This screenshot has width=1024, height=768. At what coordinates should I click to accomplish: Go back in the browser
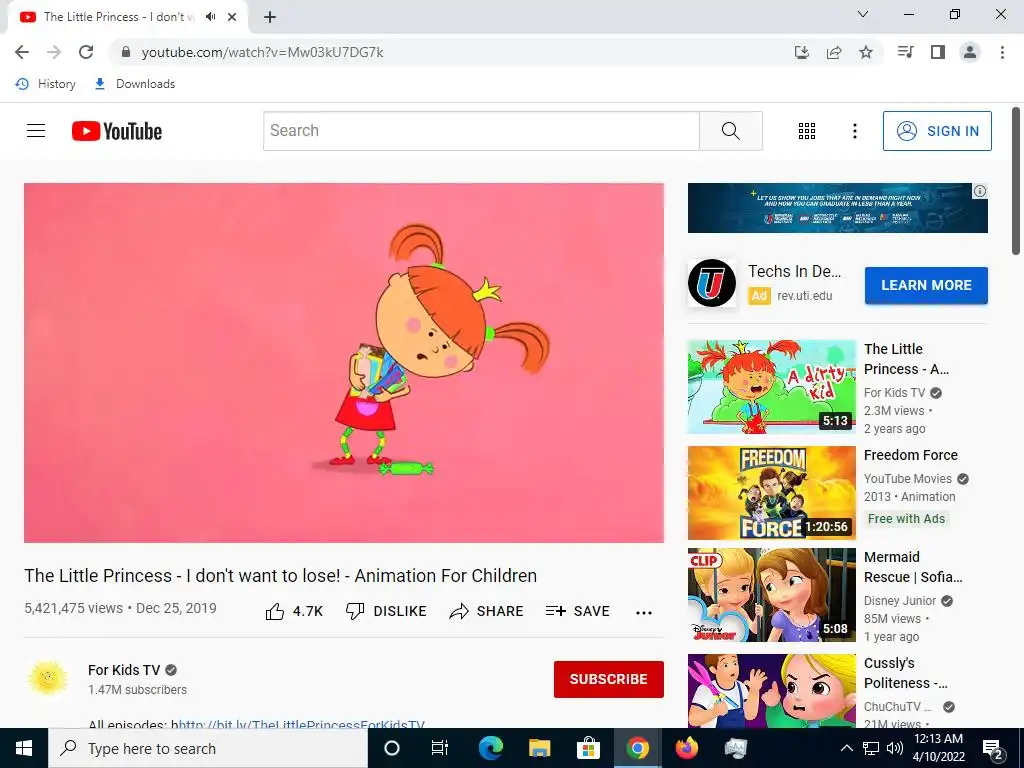[x=22, y=52]
